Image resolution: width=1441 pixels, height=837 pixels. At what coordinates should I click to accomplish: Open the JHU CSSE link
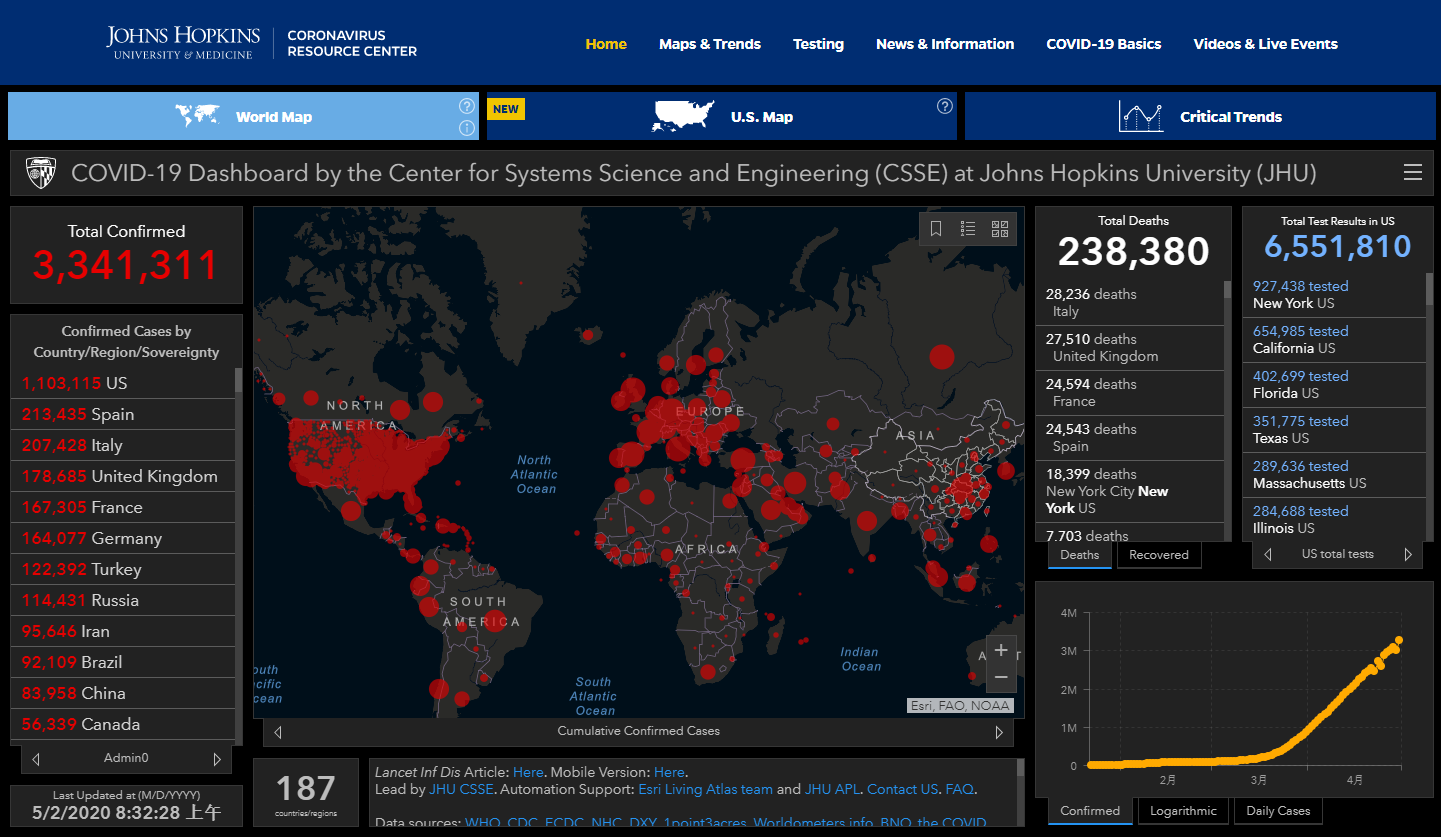pyautogui.click(x=462, y=789)
